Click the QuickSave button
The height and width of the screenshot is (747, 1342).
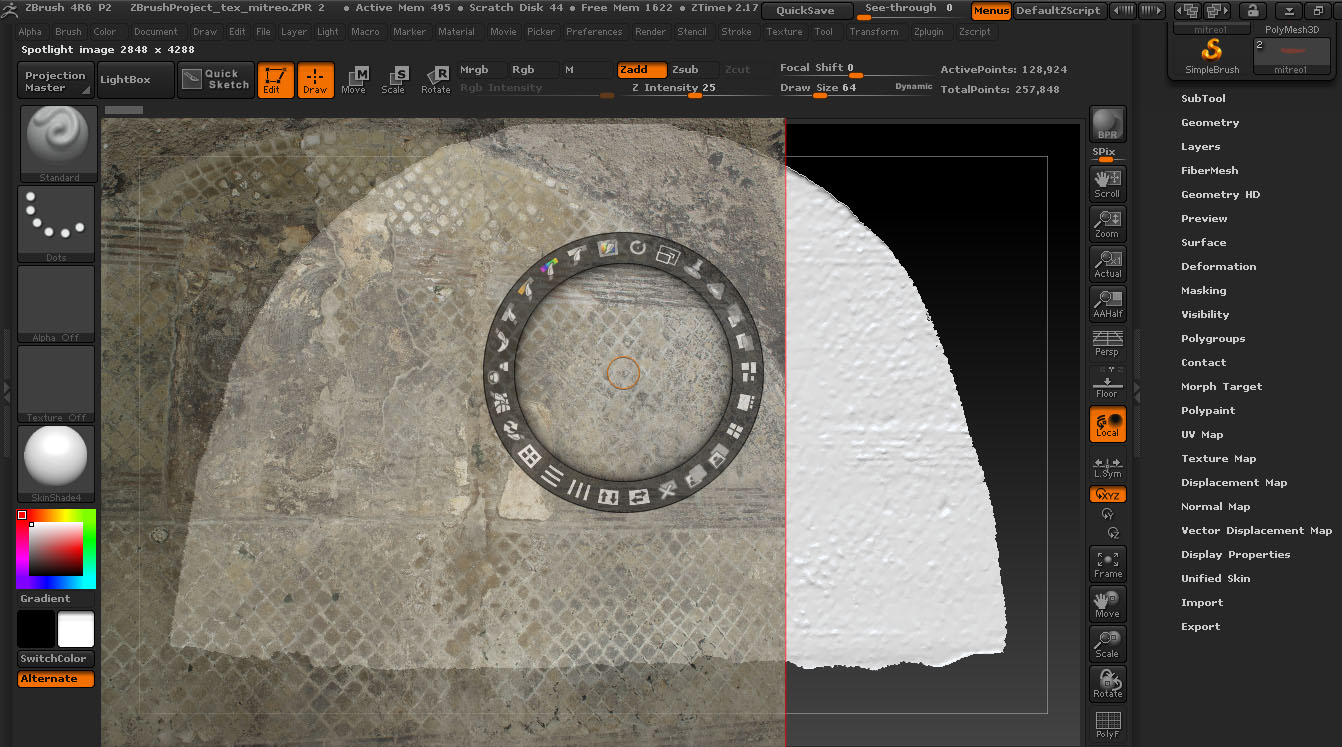(x=806, y=11)
